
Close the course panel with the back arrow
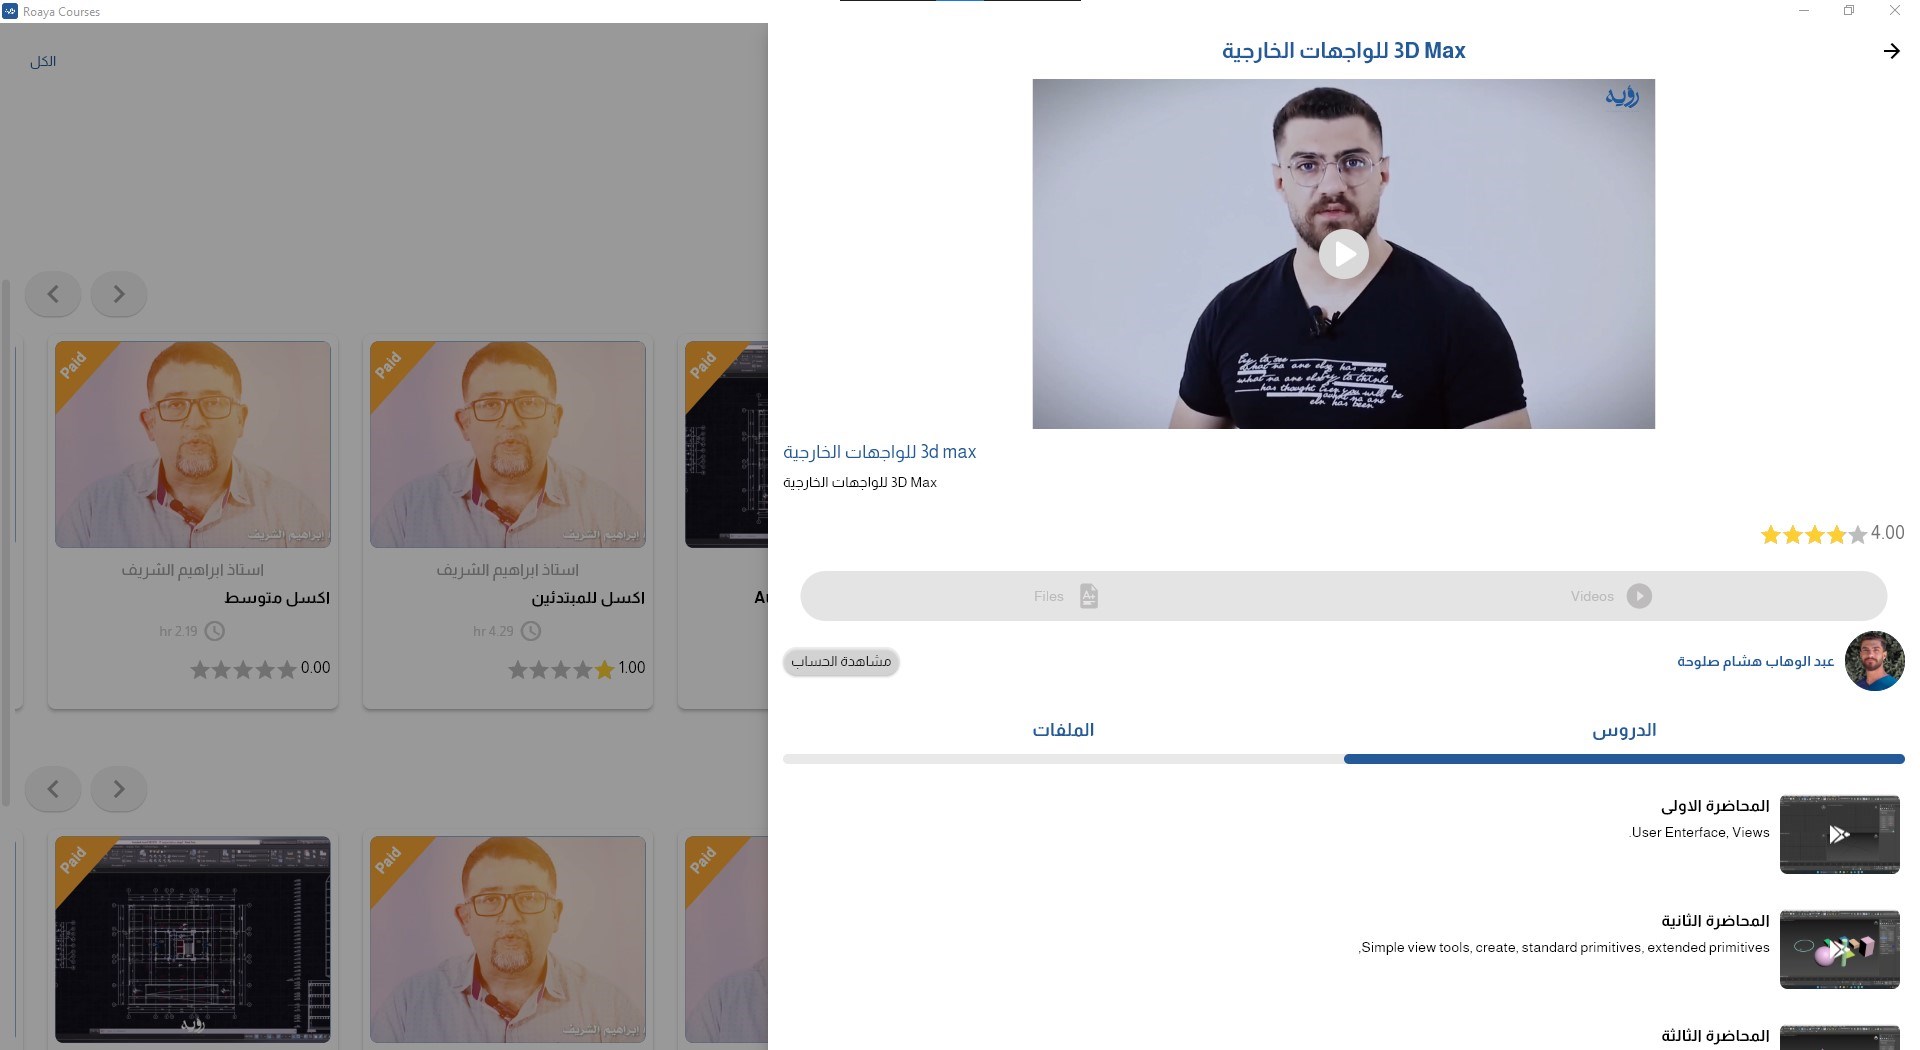[1891, 51]
